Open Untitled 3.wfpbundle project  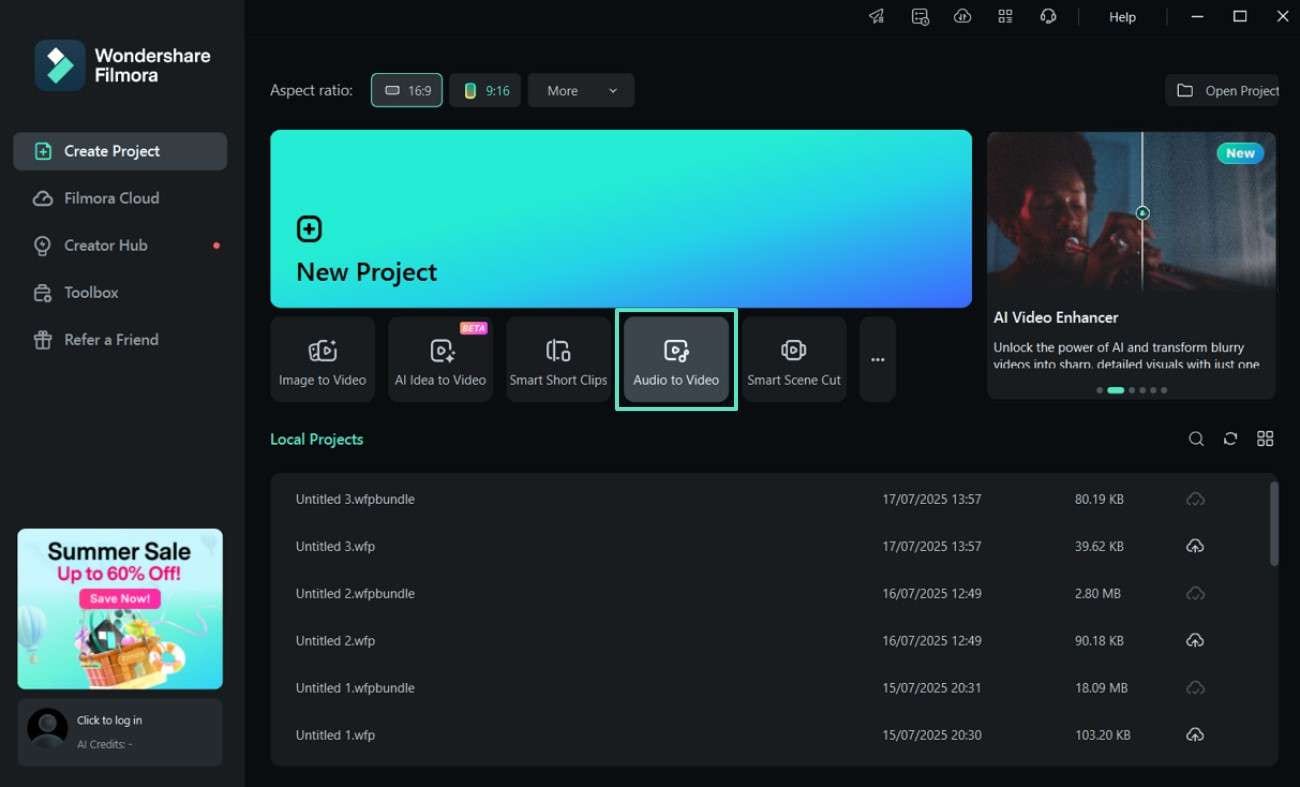[x=774, y=499]
